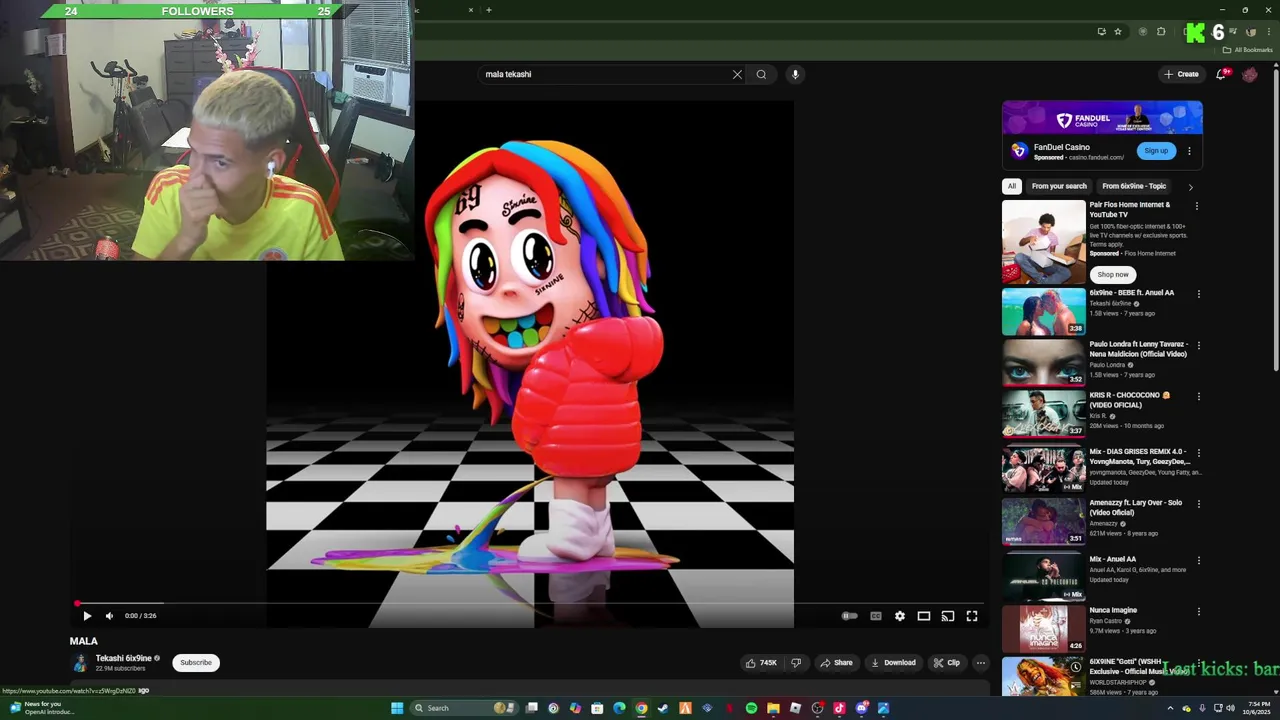Clear the 'mala tekashi' search text
This screenshot has width=1280, height=720.
click(737, 74)
